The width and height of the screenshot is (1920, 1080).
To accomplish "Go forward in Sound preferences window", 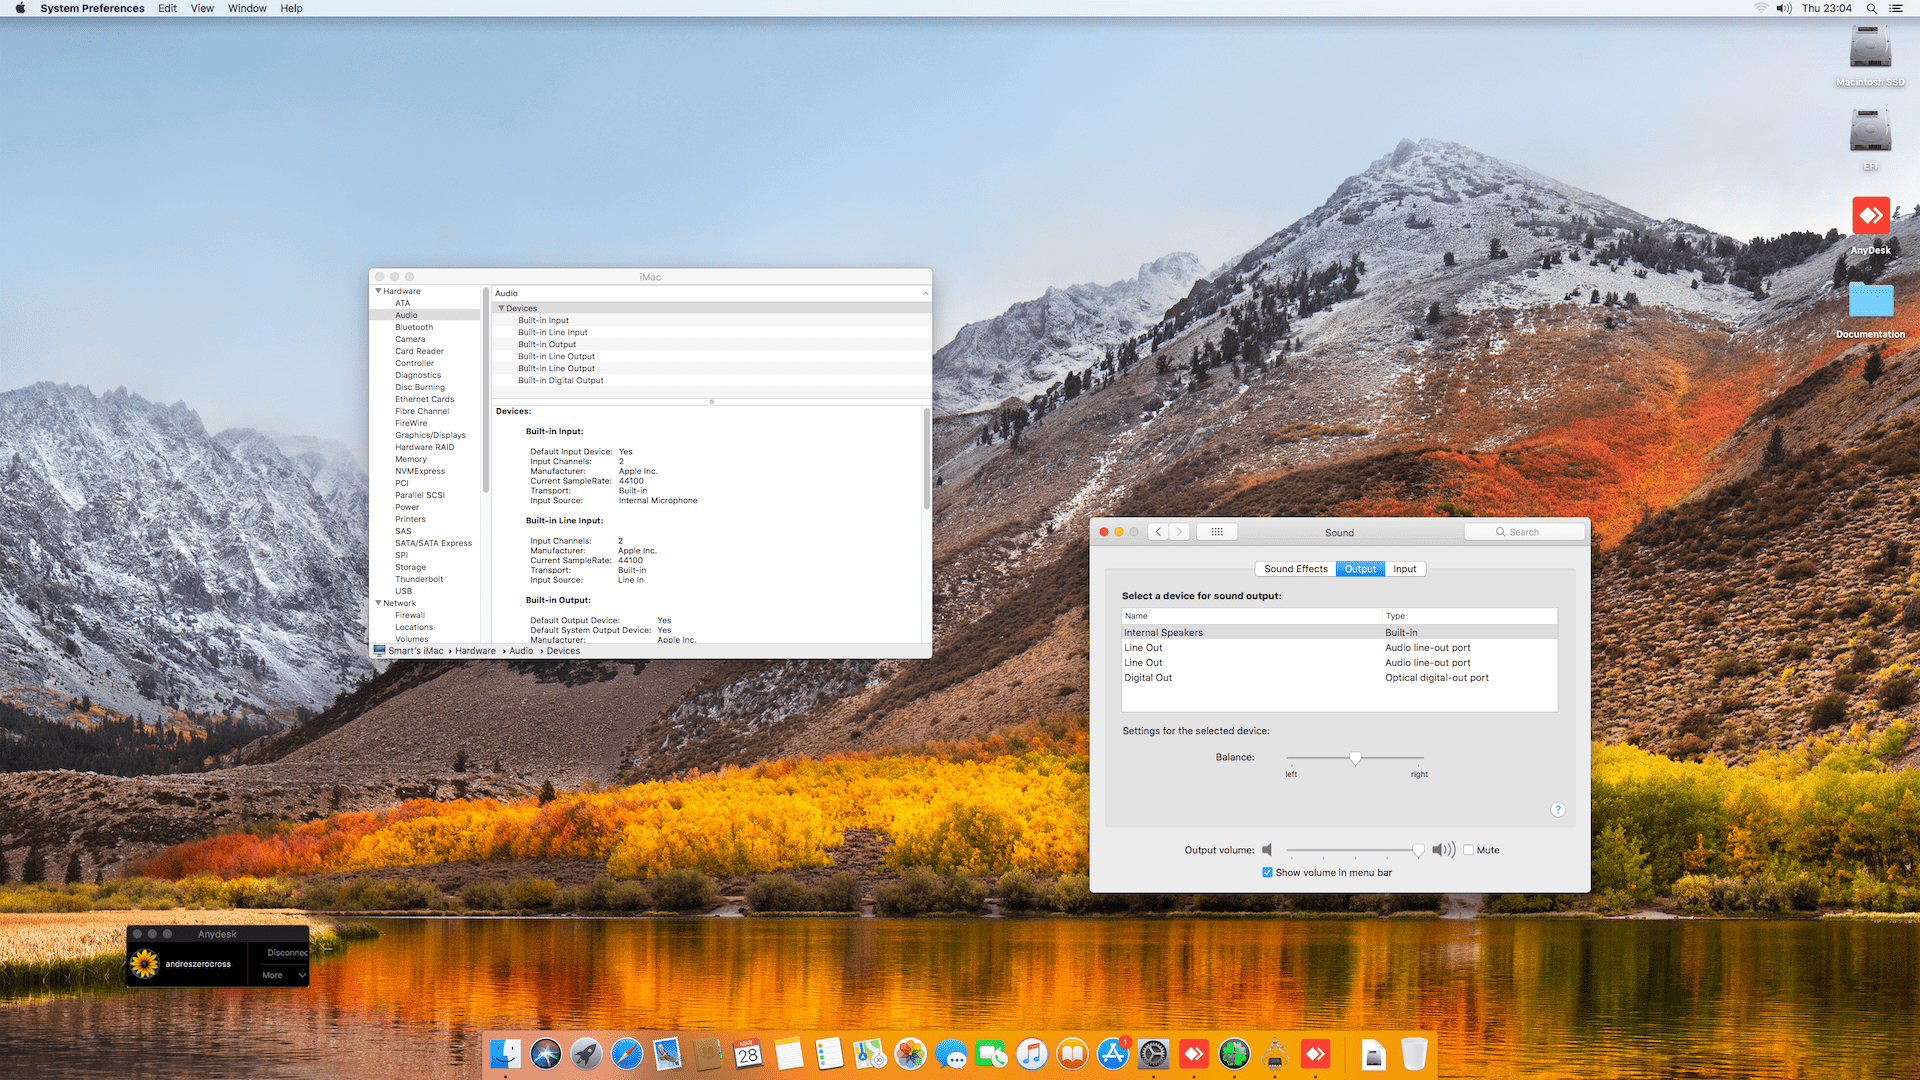I will [x=1179, y=532].
